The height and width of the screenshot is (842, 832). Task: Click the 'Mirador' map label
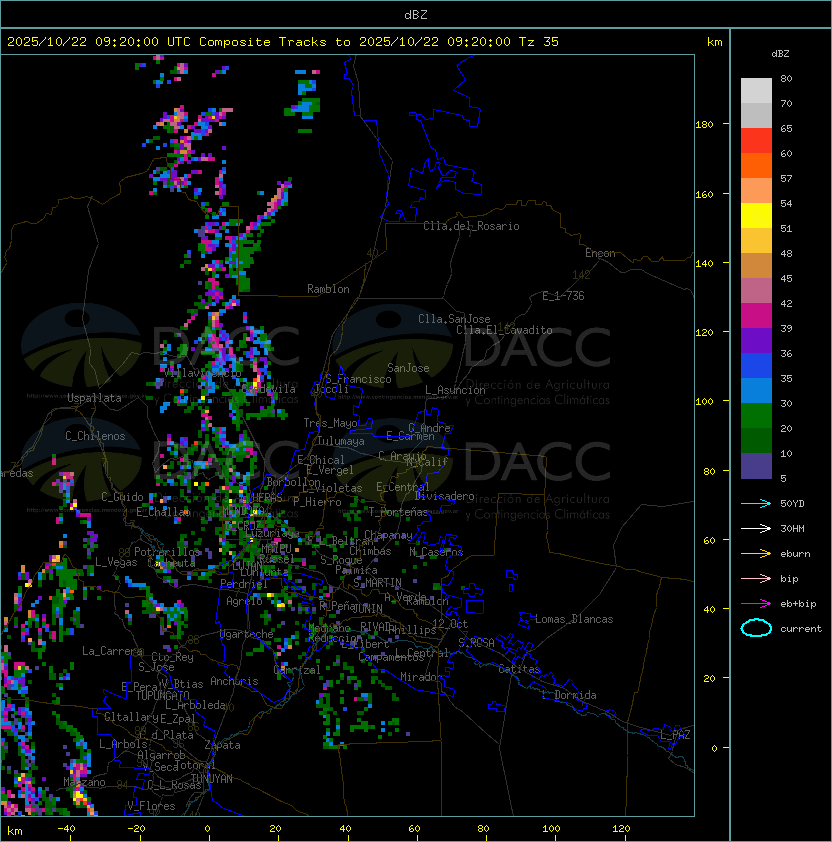pos(421,677)
